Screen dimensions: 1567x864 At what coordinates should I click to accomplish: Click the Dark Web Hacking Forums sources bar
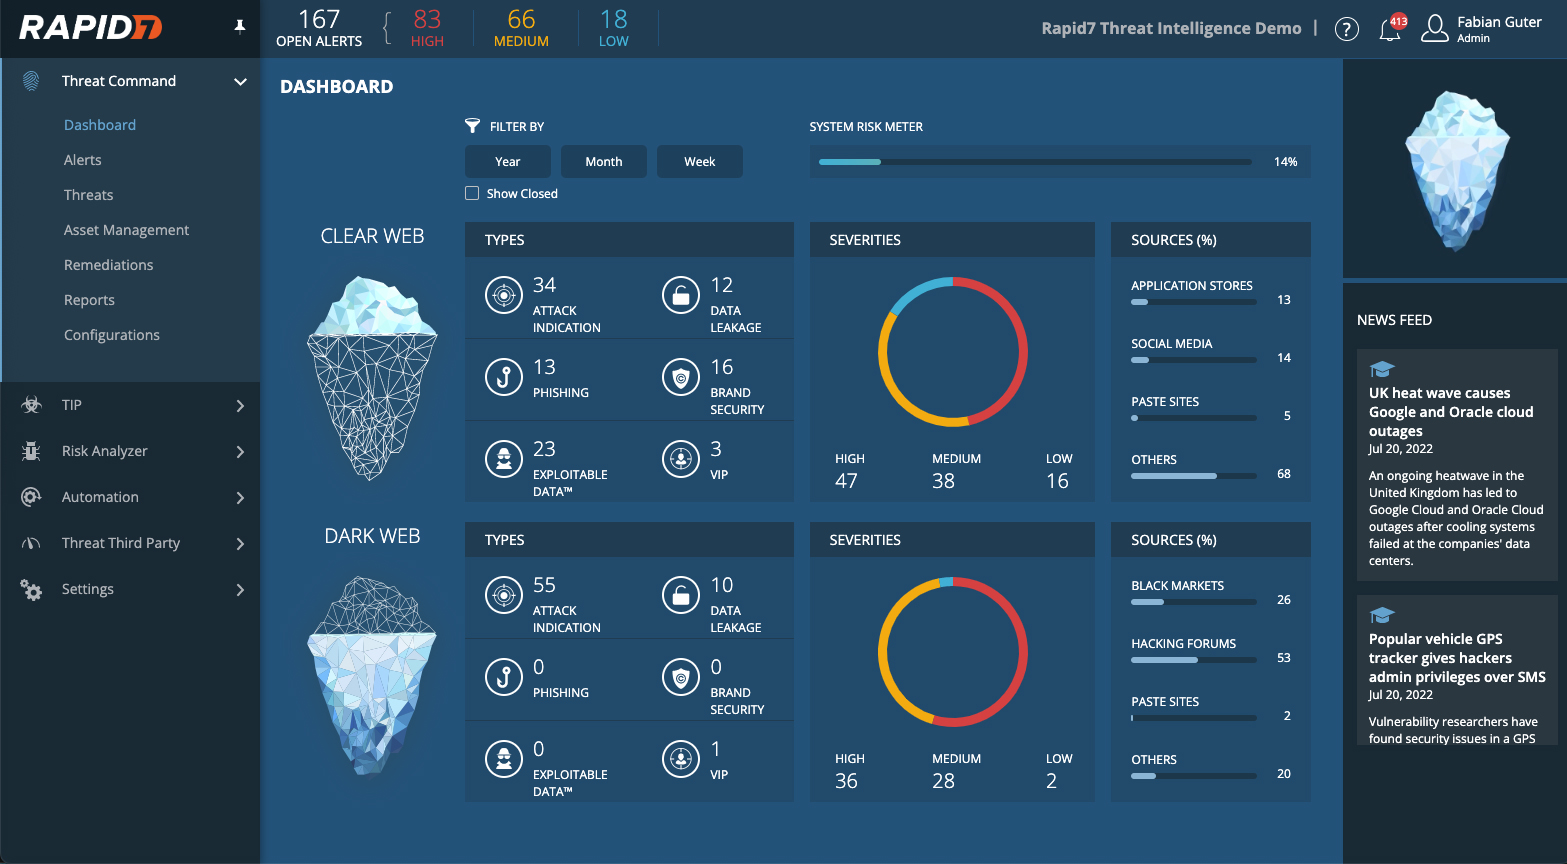1194,660
